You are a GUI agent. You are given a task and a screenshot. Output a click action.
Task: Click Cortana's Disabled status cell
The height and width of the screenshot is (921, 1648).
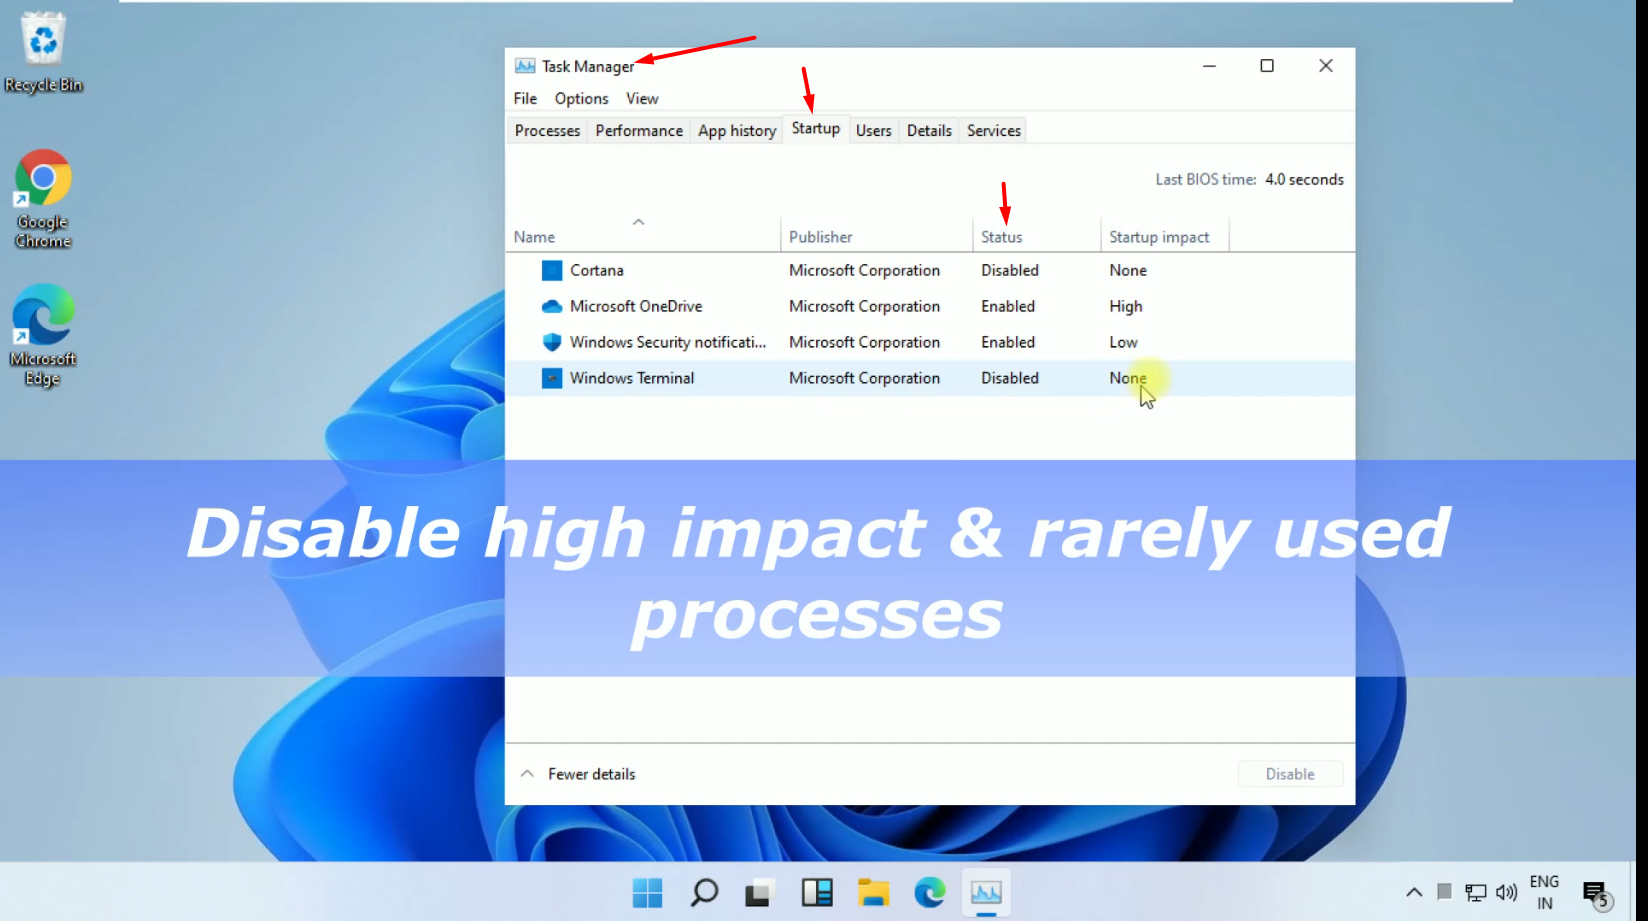1010,270
